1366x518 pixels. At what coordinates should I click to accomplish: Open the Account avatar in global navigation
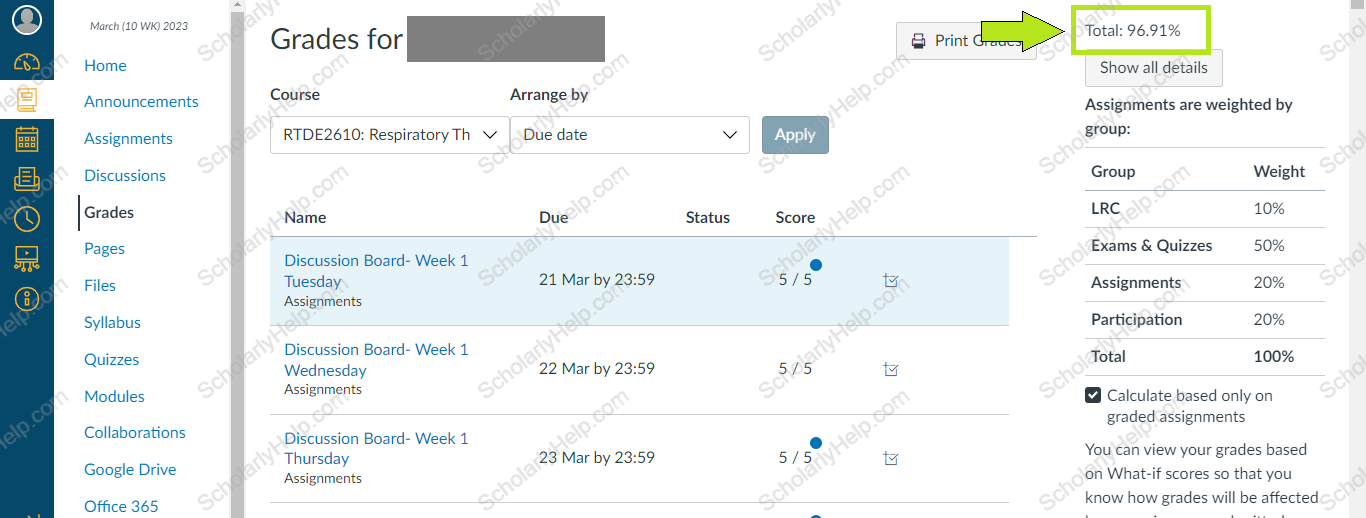tap(27, 18)
